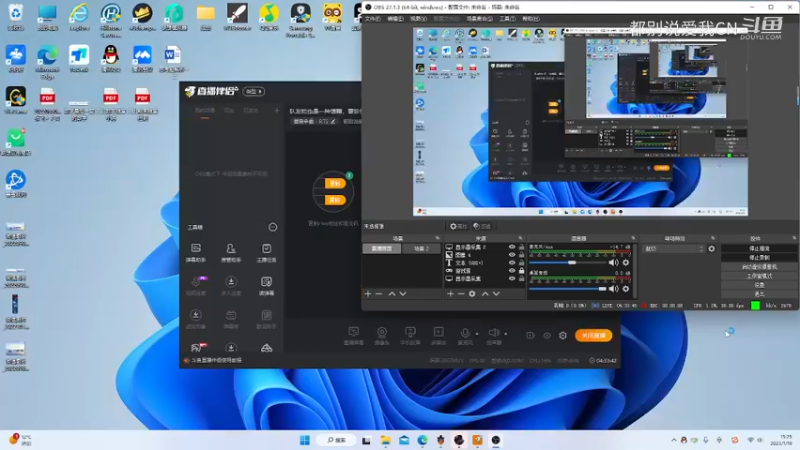Add a new tab with plus in live companion
800x450 pixels.
click(277, 110)
